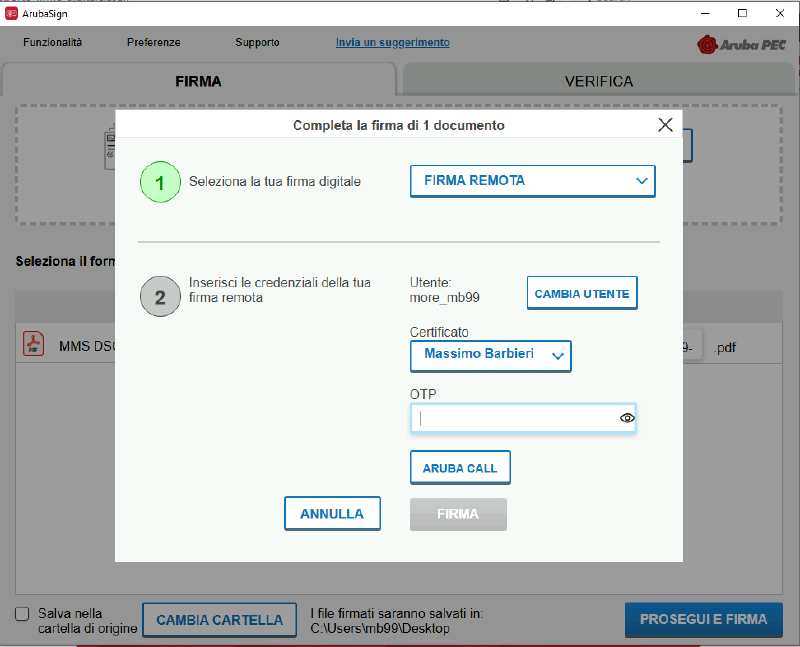Enable Salva nella cartella di origine checkbox
This screenshot has width=800, height=647.
tap(22, 613)
